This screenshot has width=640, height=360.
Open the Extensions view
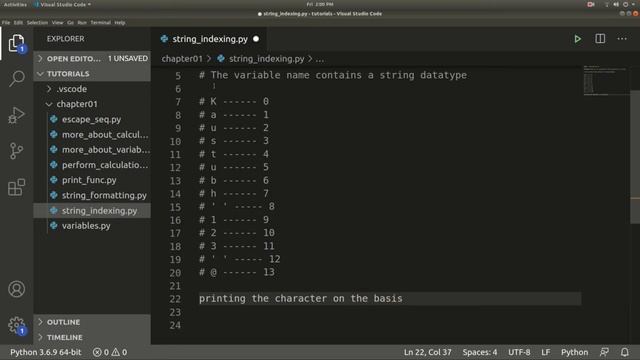coord(16,187)
